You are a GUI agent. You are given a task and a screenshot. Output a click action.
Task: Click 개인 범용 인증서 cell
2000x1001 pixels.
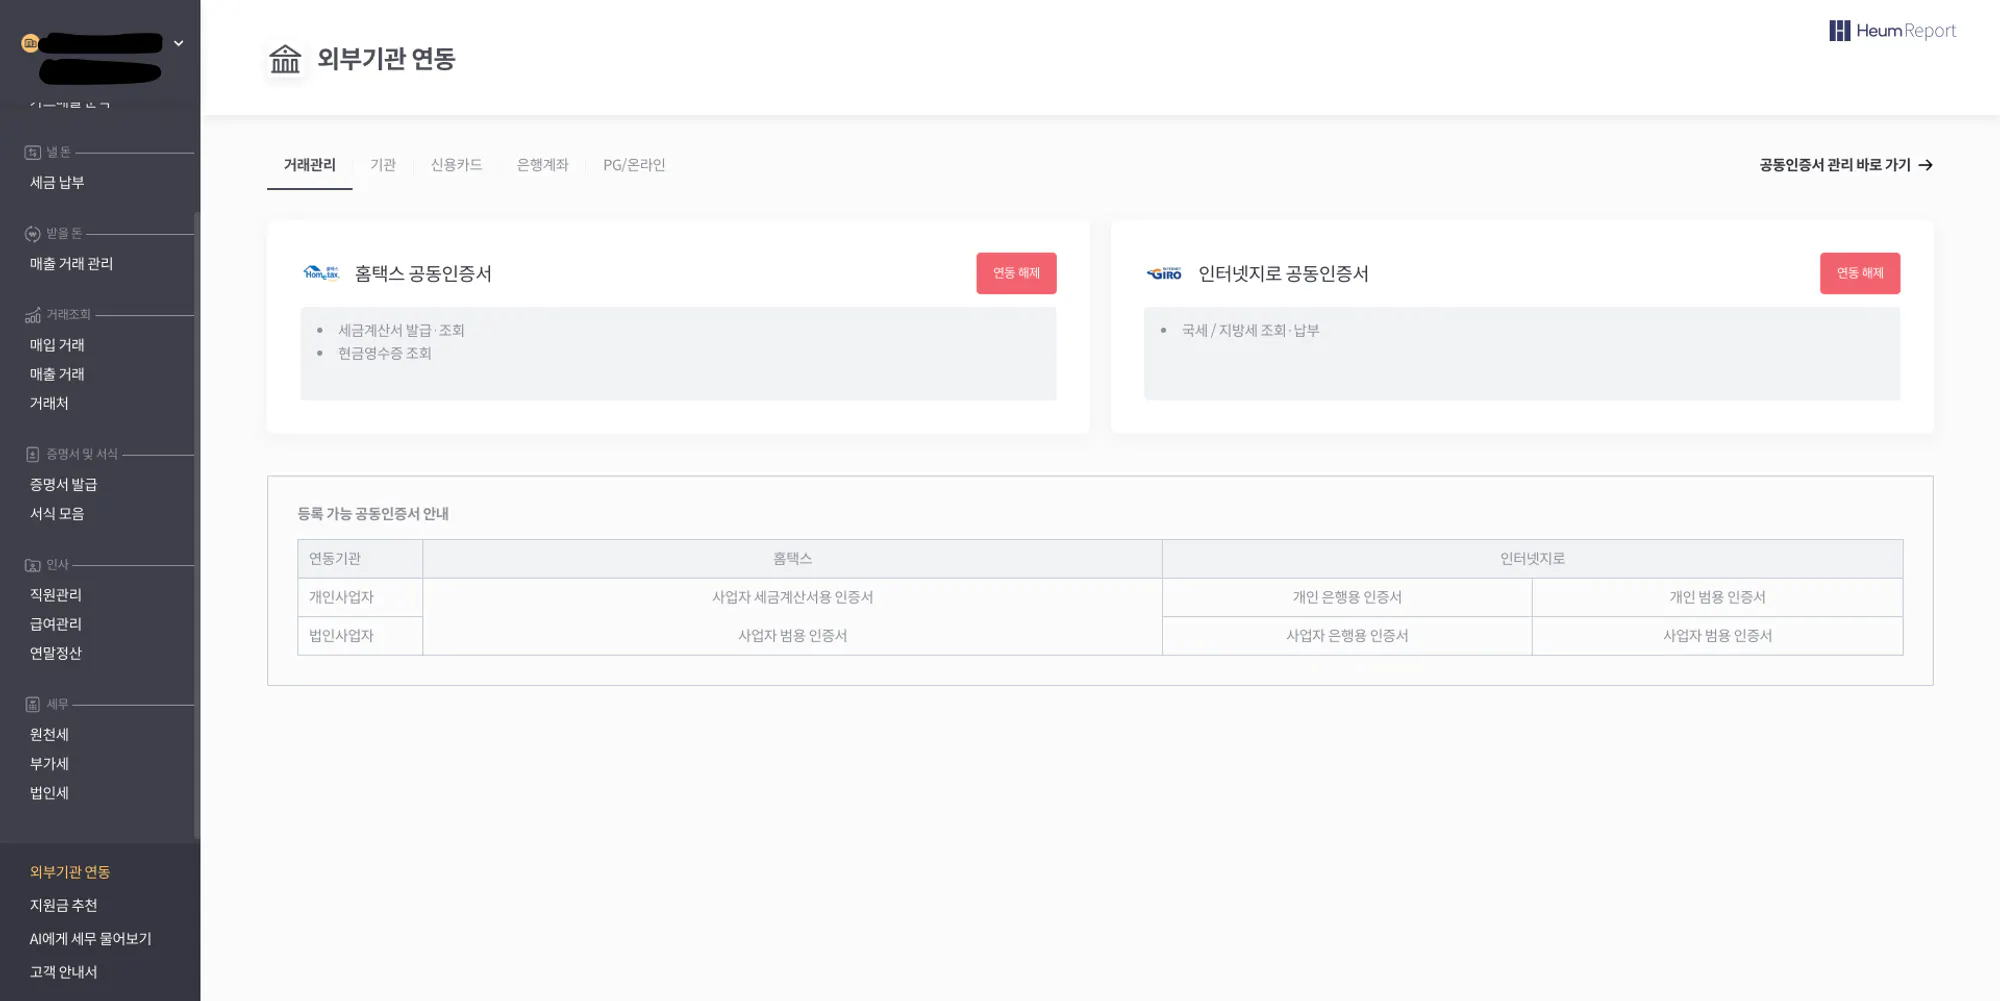[1717, 597]
